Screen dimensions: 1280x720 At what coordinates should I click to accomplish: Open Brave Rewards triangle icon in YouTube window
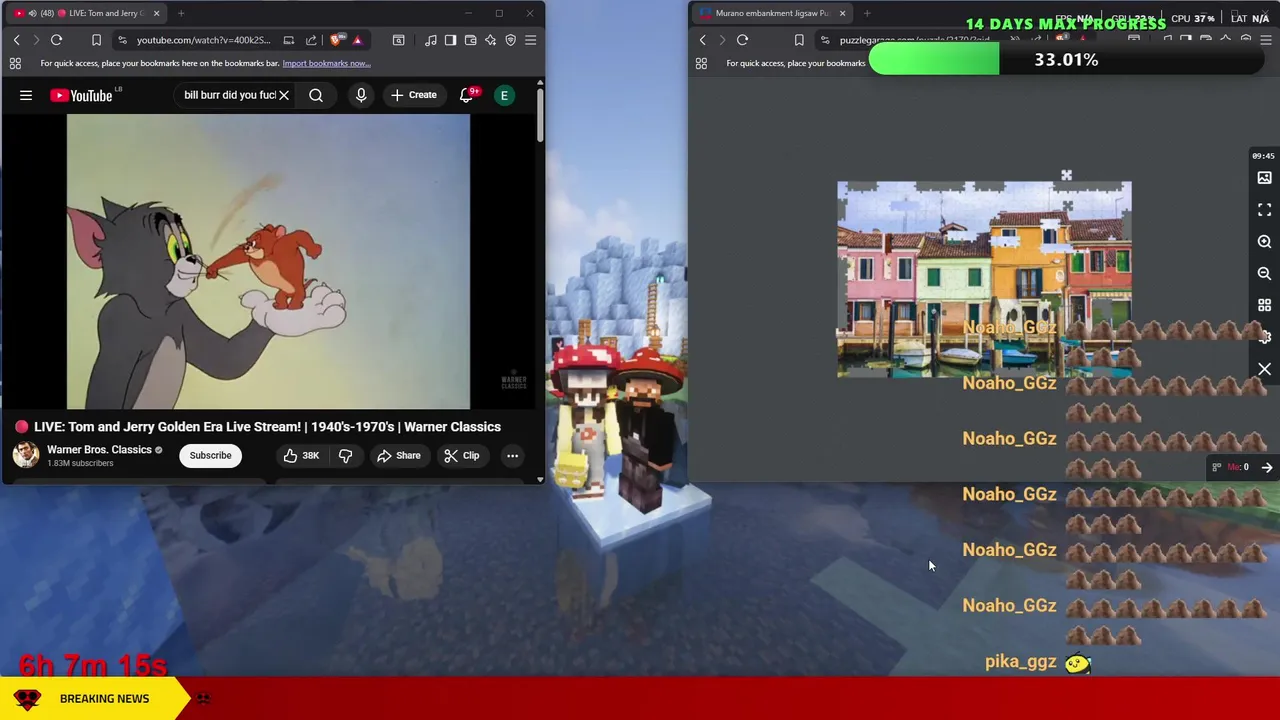click(x=357, y=40)
